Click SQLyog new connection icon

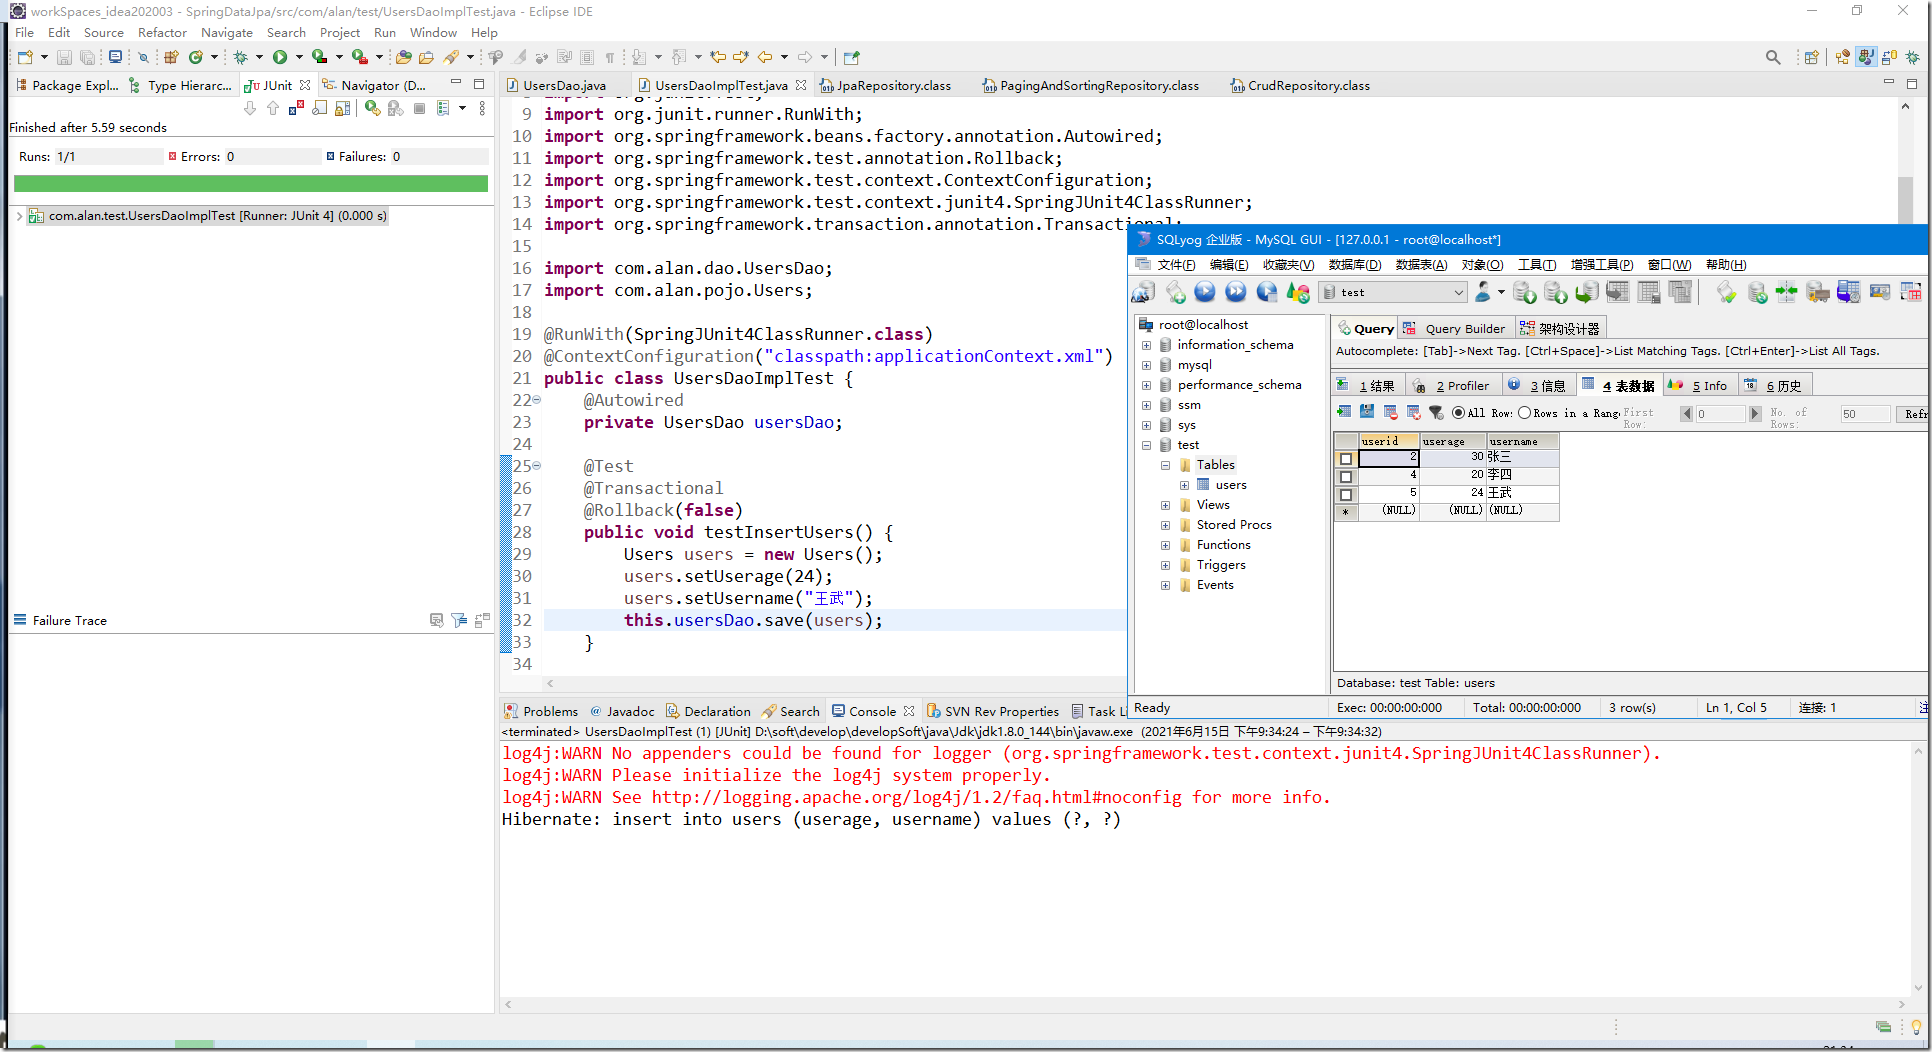[1143, 292]
